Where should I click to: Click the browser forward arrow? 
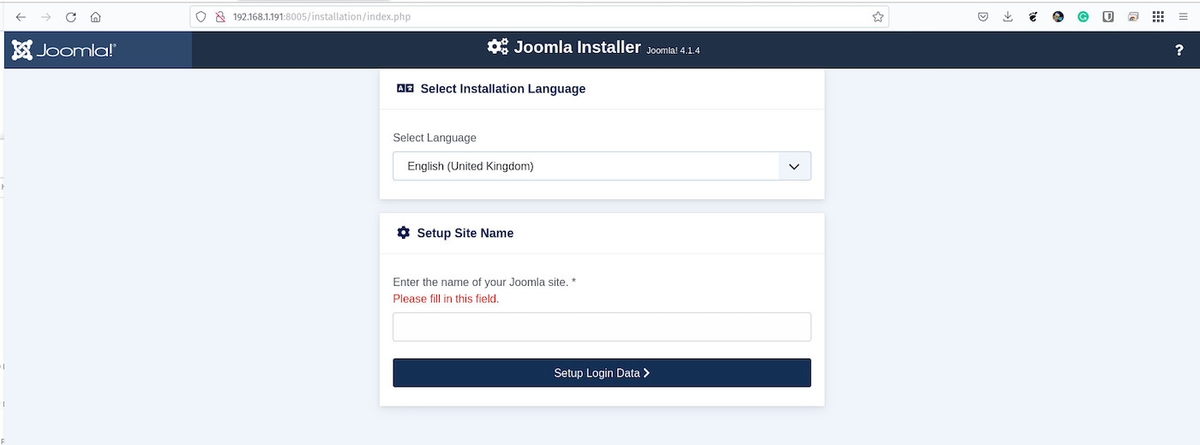click(x=46, y=16)
